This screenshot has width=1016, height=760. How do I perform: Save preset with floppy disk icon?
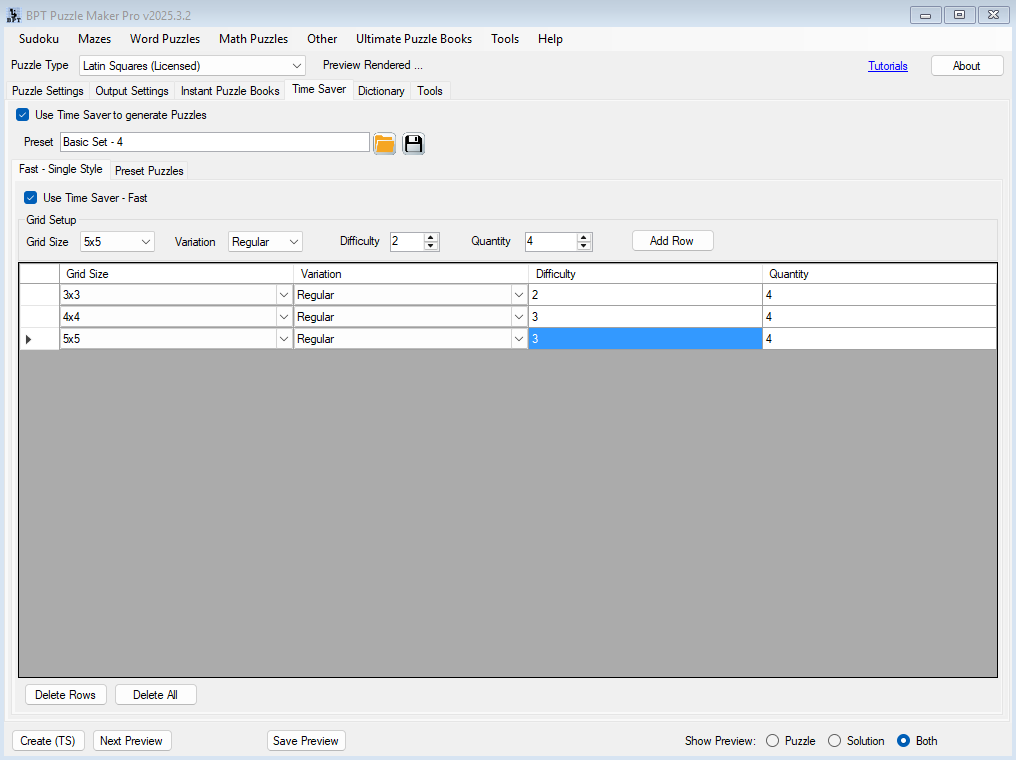click(x=413, y=143)
